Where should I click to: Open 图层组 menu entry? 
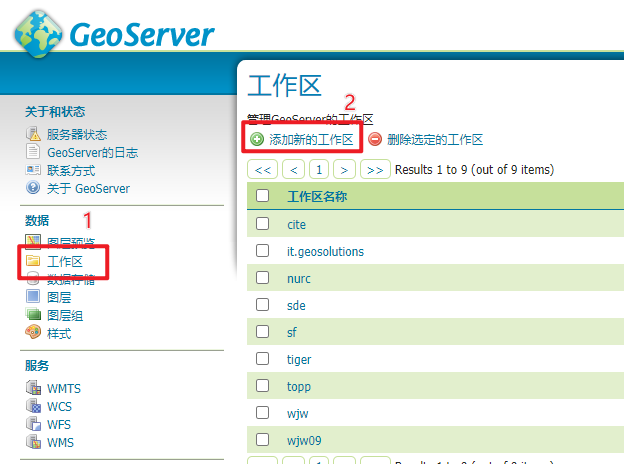[x=65, y=316]
